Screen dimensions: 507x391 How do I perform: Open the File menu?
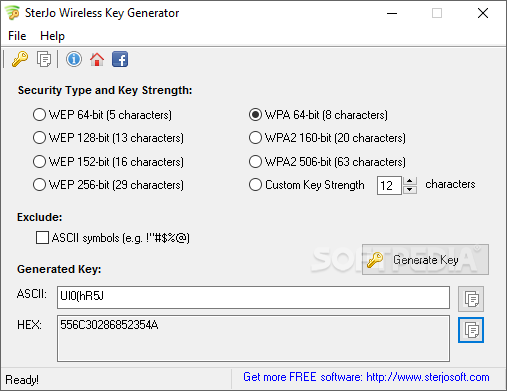pyautogui.click(x=17, y=36)
